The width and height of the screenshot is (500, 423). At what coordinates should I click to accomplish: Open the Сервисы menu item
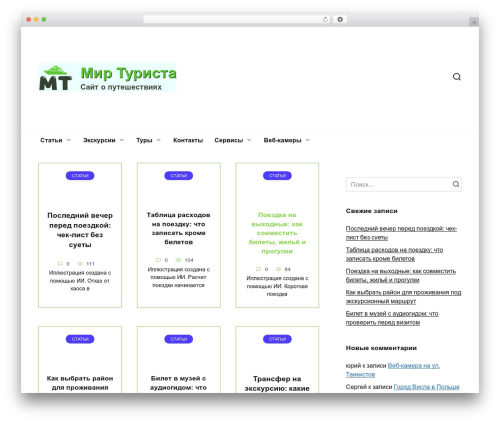tap(229, 140)
